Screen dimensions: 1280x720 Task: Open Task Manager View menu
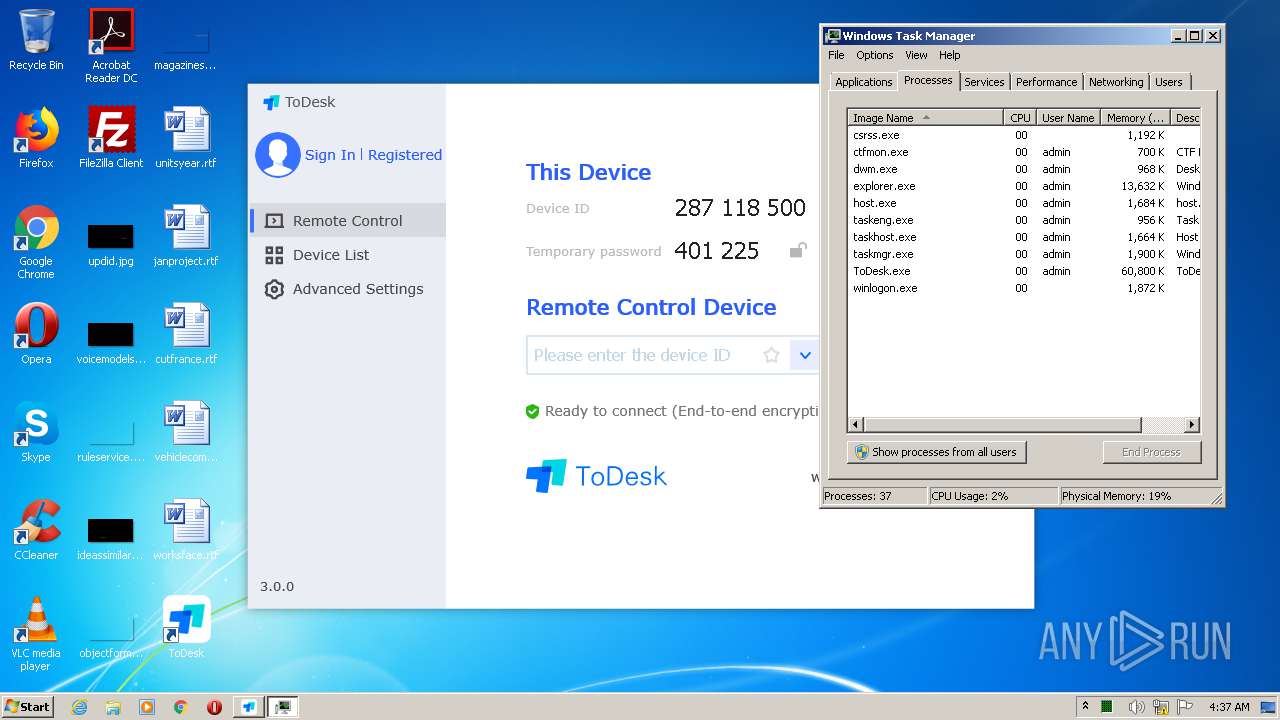916,55
